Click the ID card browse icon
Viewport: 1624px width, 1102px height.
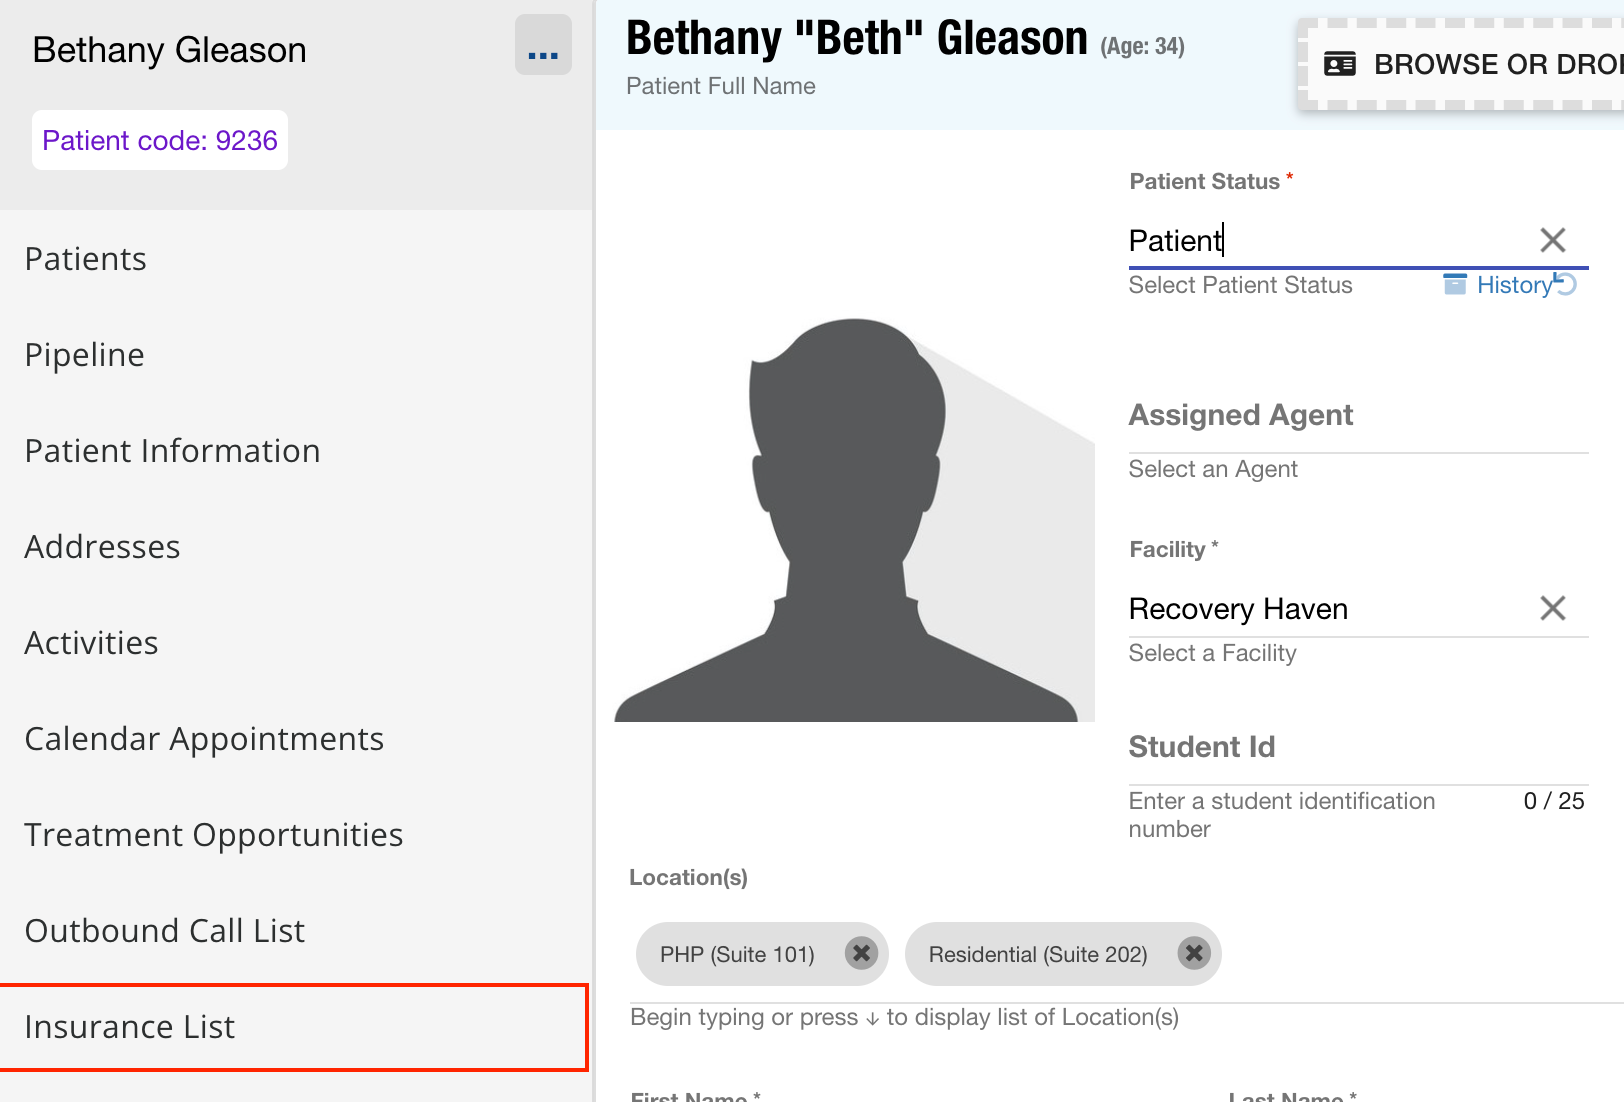click(x=1340, y=65)
